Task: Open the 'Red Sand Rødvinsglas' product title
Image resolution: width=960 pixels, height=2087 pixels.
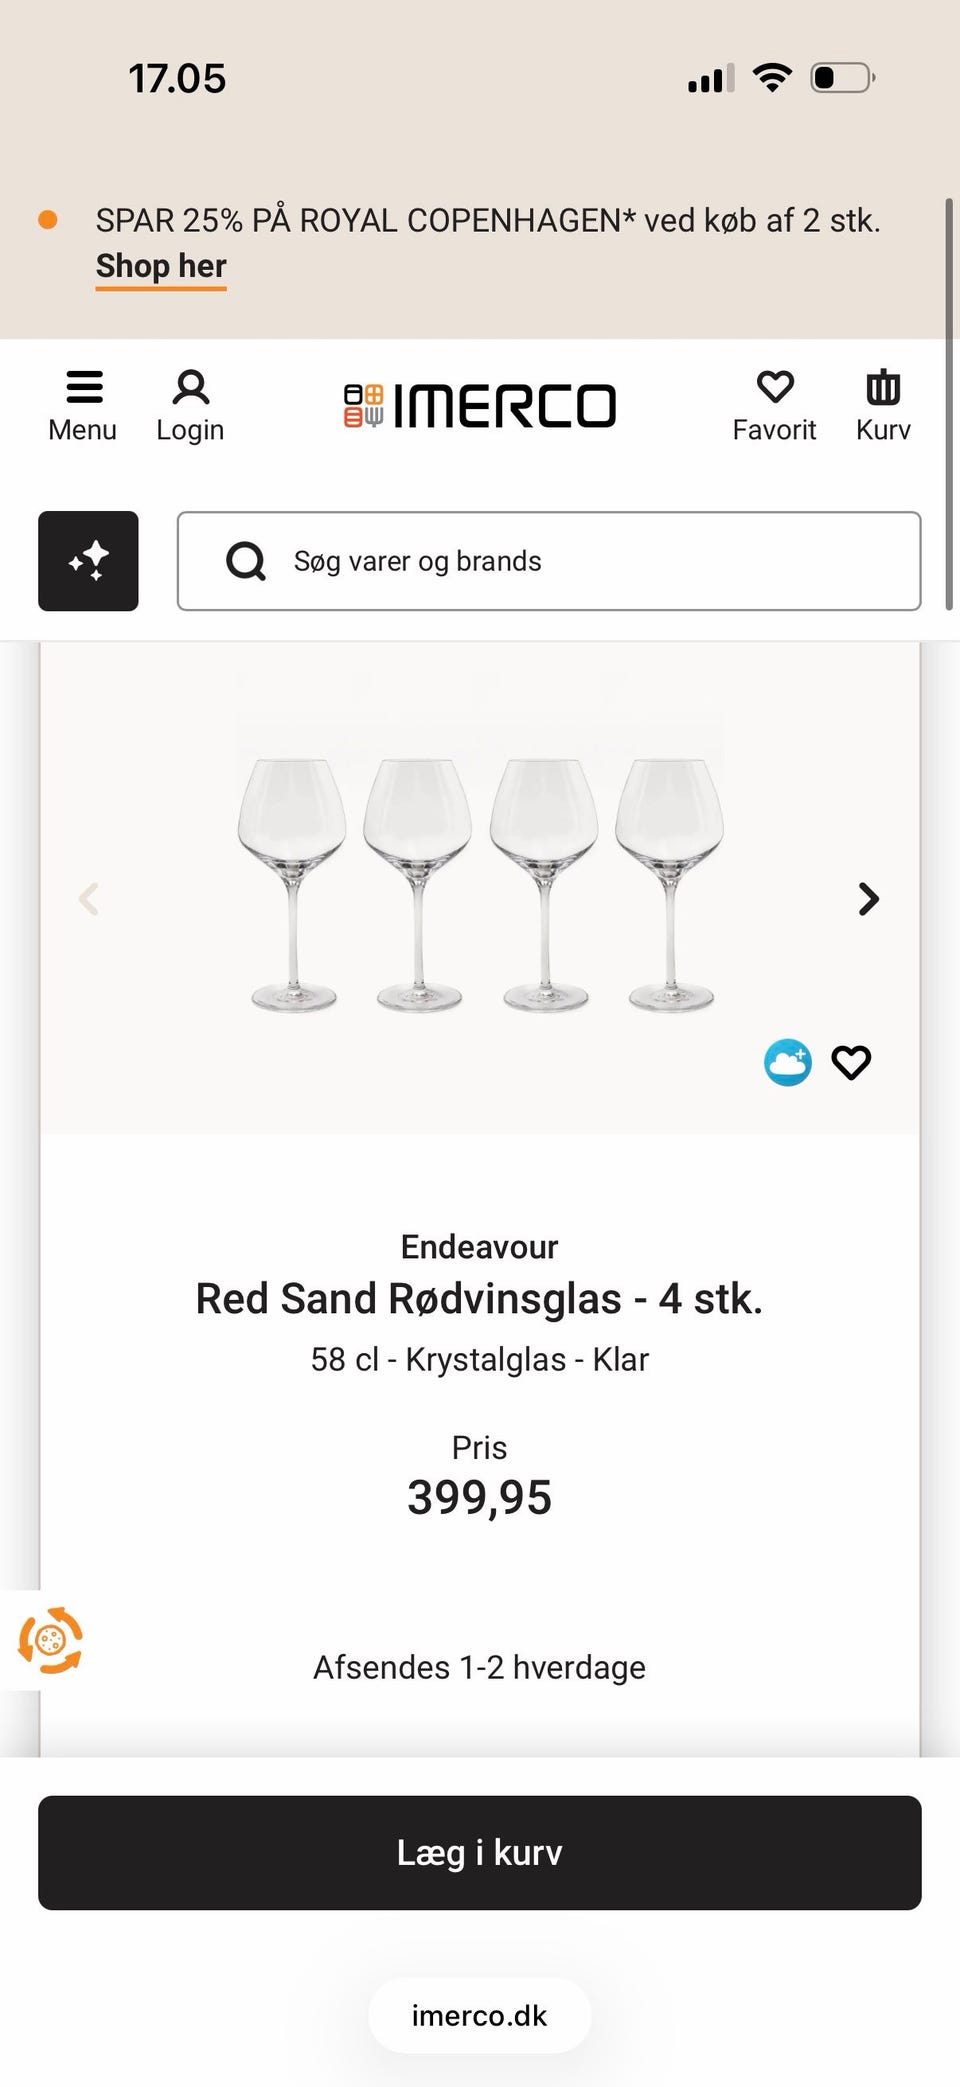Action: [x=479, y=1298]
